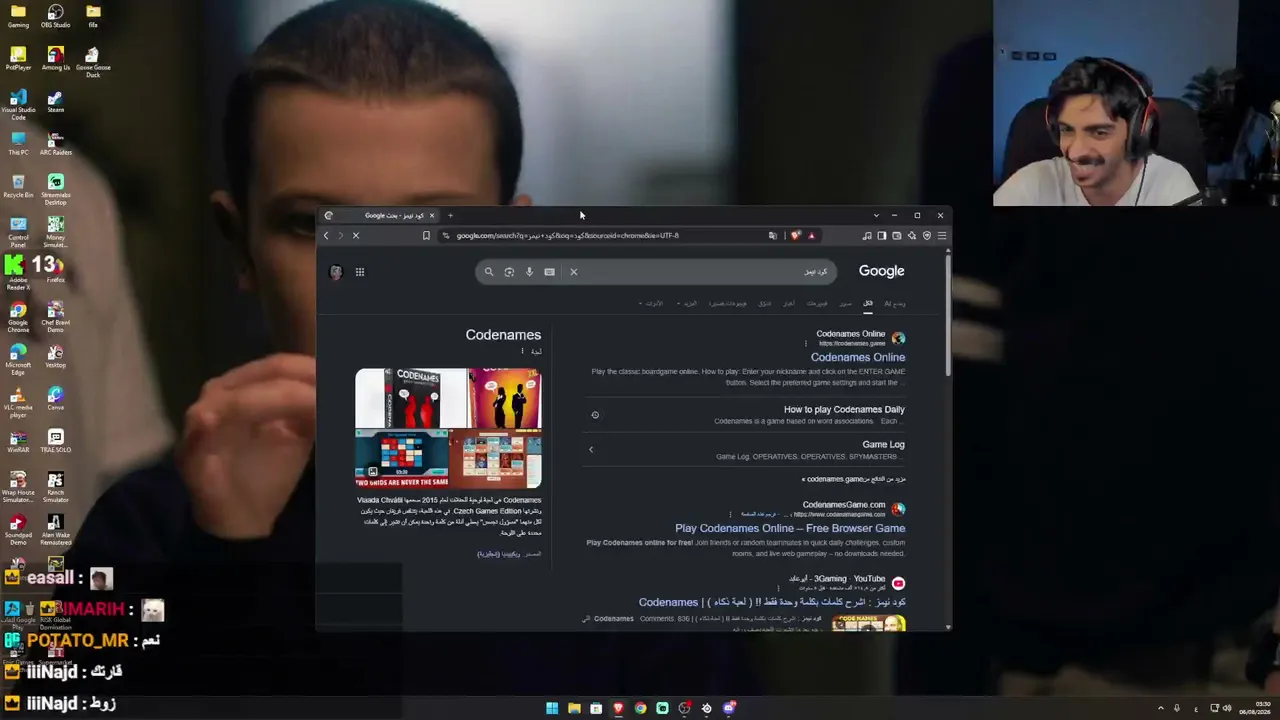The width and height of the screenshot is (1280, 720).
Task: Open Vesktop desktop shortcut
Action: coord(55,356)
